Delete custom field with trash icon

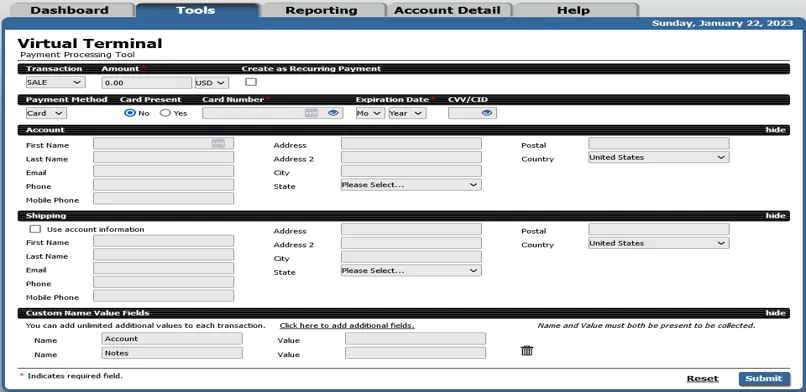click(x=527, y=350)
